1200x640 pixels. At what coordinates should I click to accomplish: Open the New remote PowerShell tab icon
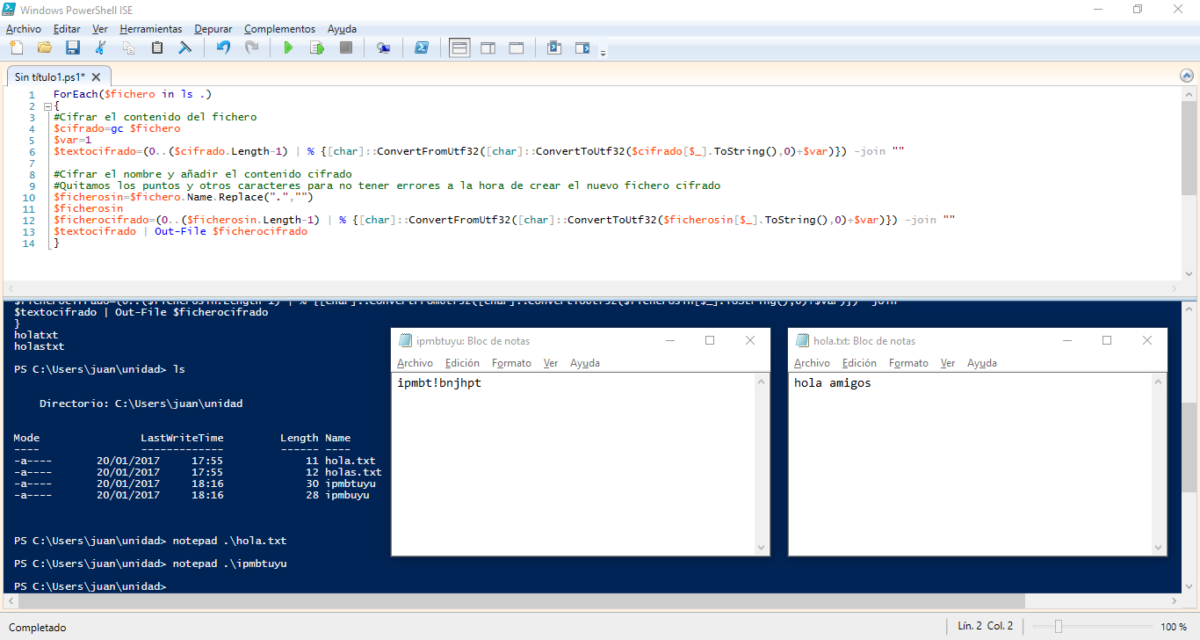pyautogui.click(x=383, y=47)
